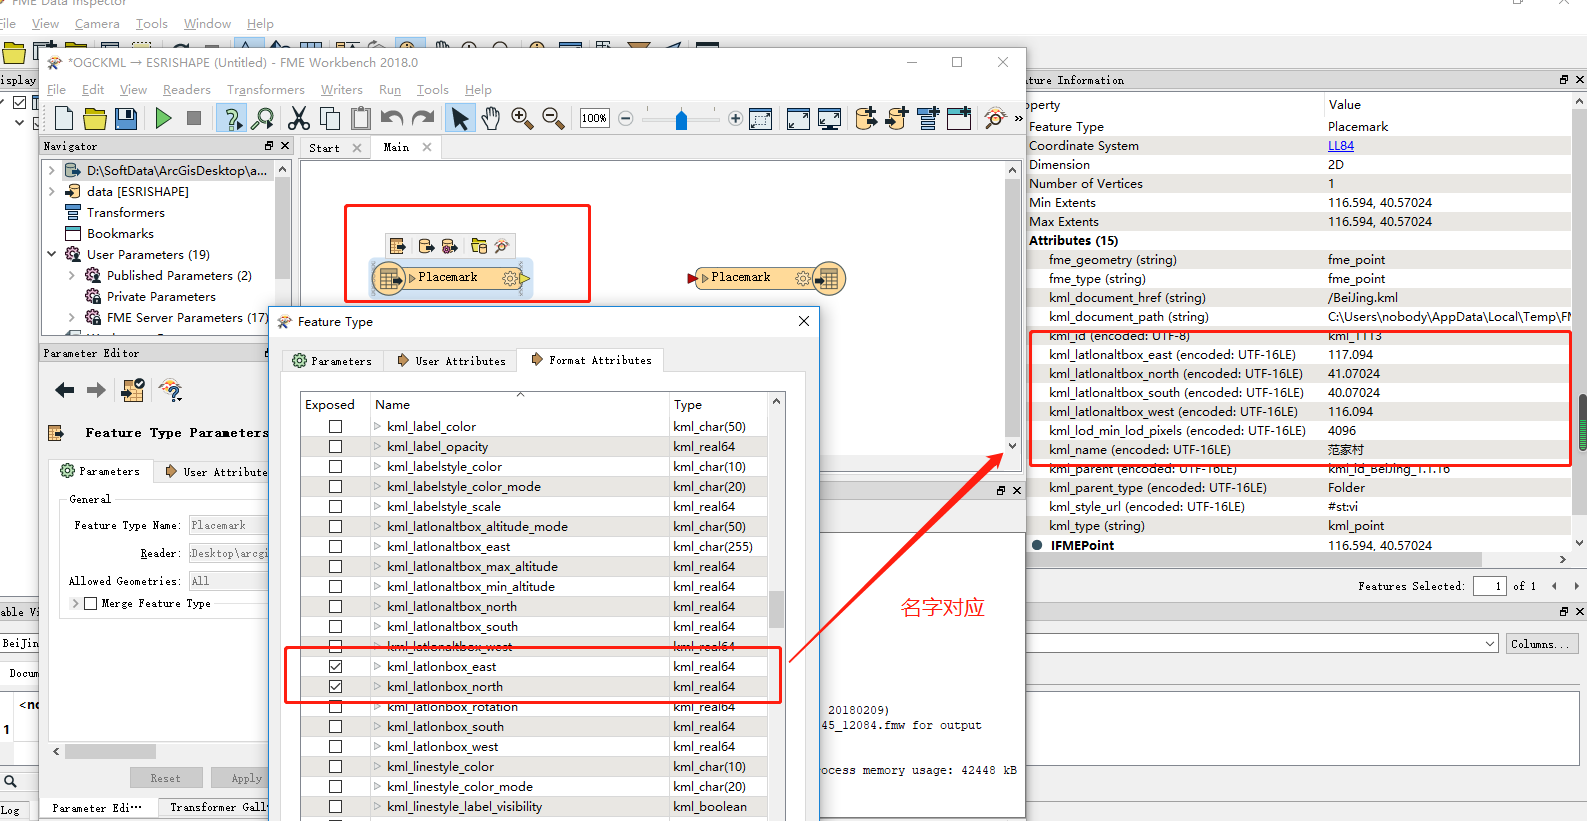Click the zoom level slider handle
Screen dimensions: 1587x821
(x=681, y=120)
